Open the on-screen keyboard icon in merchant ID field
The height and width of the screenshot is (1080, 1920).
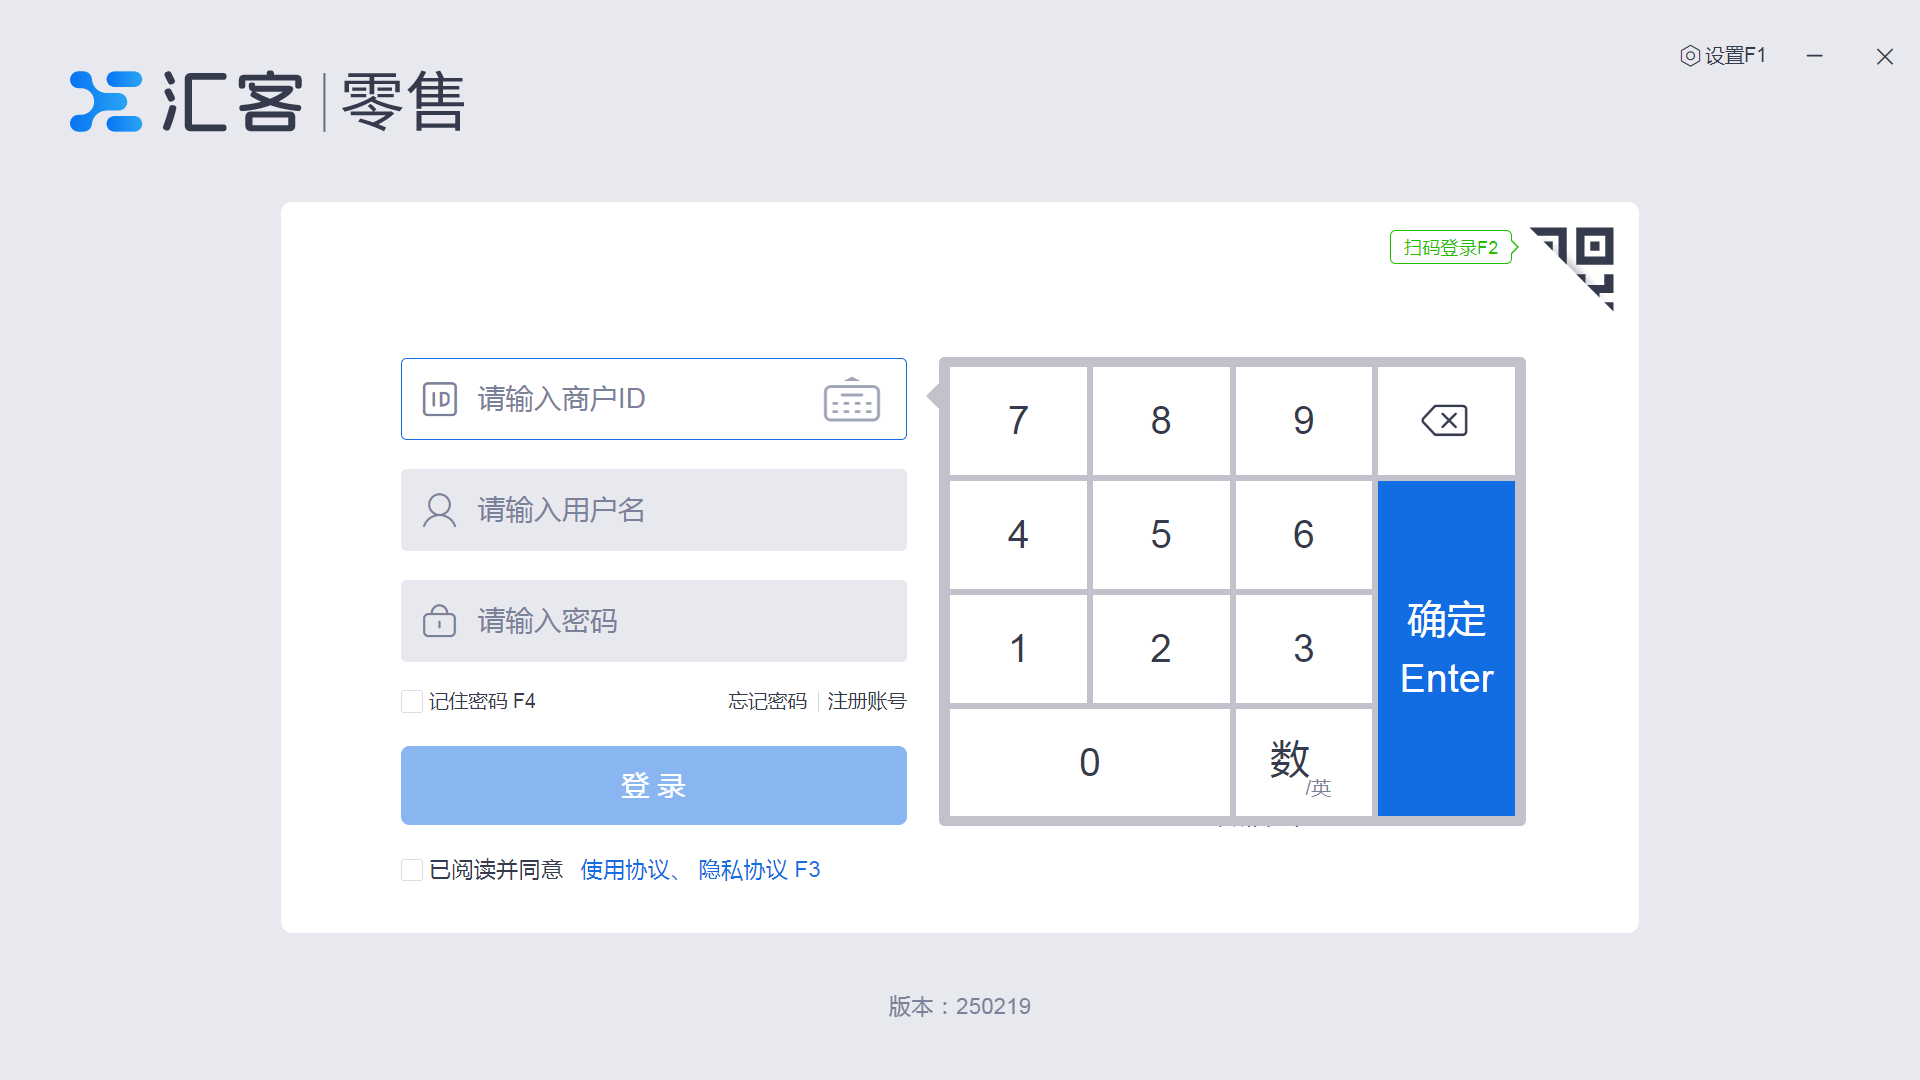point(851,399)
